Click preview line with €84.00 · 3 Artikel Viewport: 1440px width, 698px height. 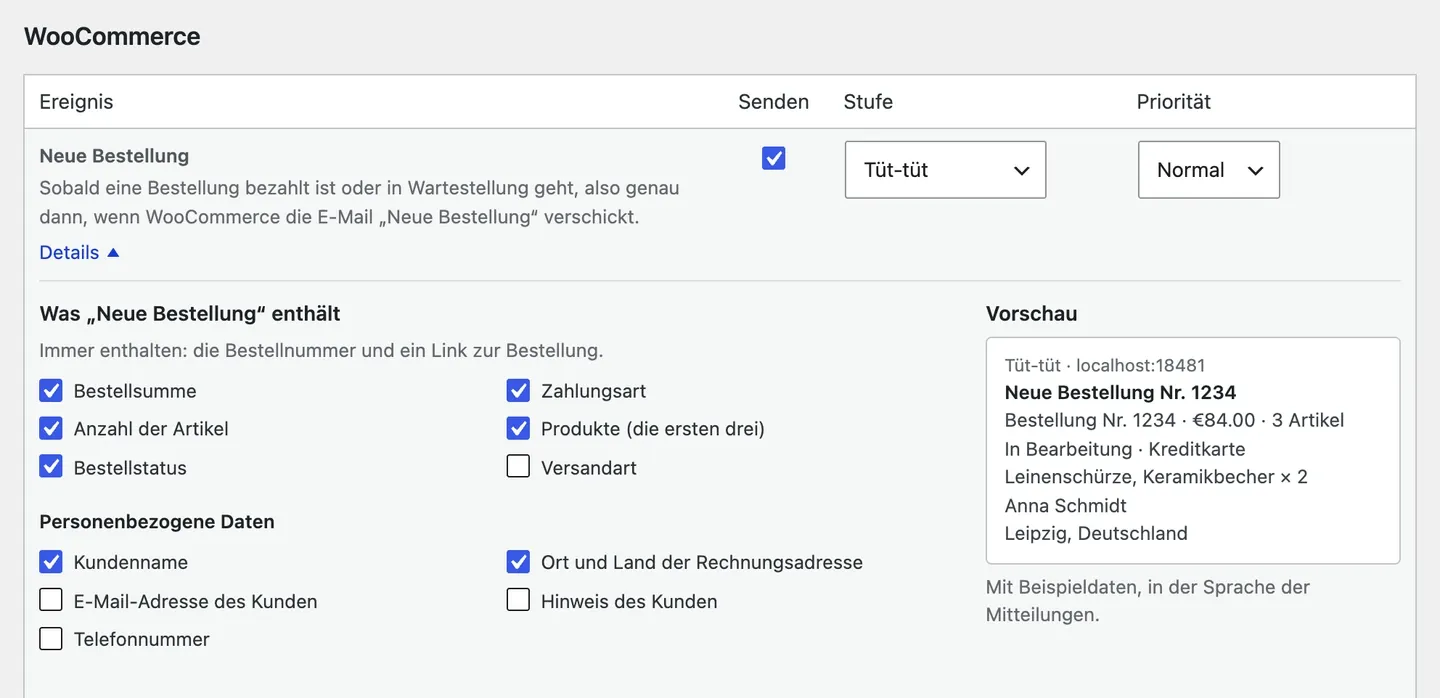coord(1174,421)
